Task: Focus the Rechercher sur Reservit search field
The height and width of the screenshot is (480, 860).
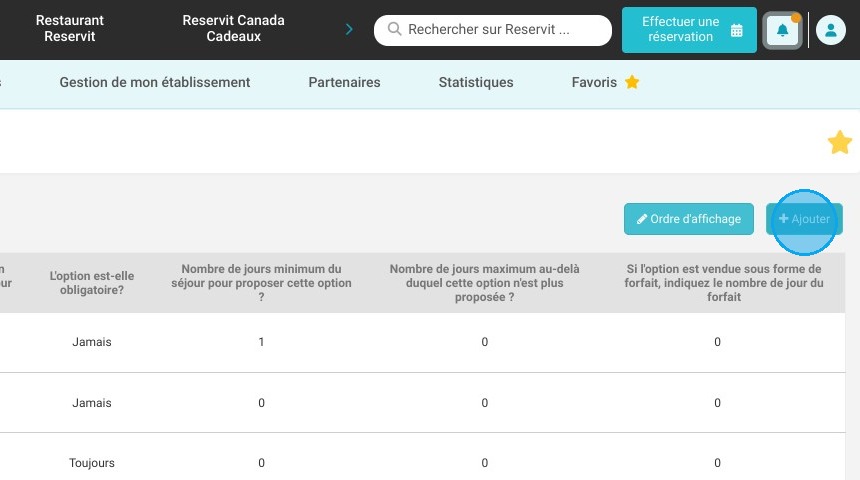Action: [500, 30]
